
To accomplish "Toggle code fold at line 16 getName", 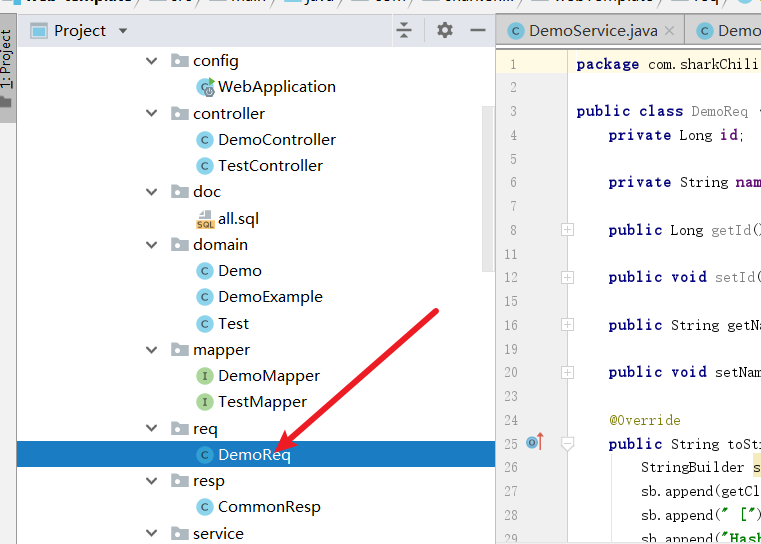I will pos(567,325).
